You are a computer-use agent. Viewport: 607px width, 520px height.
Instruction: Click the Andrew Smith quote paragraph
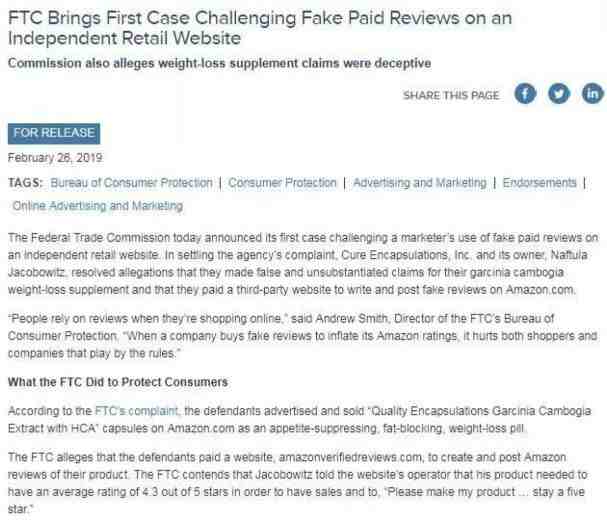303,336
